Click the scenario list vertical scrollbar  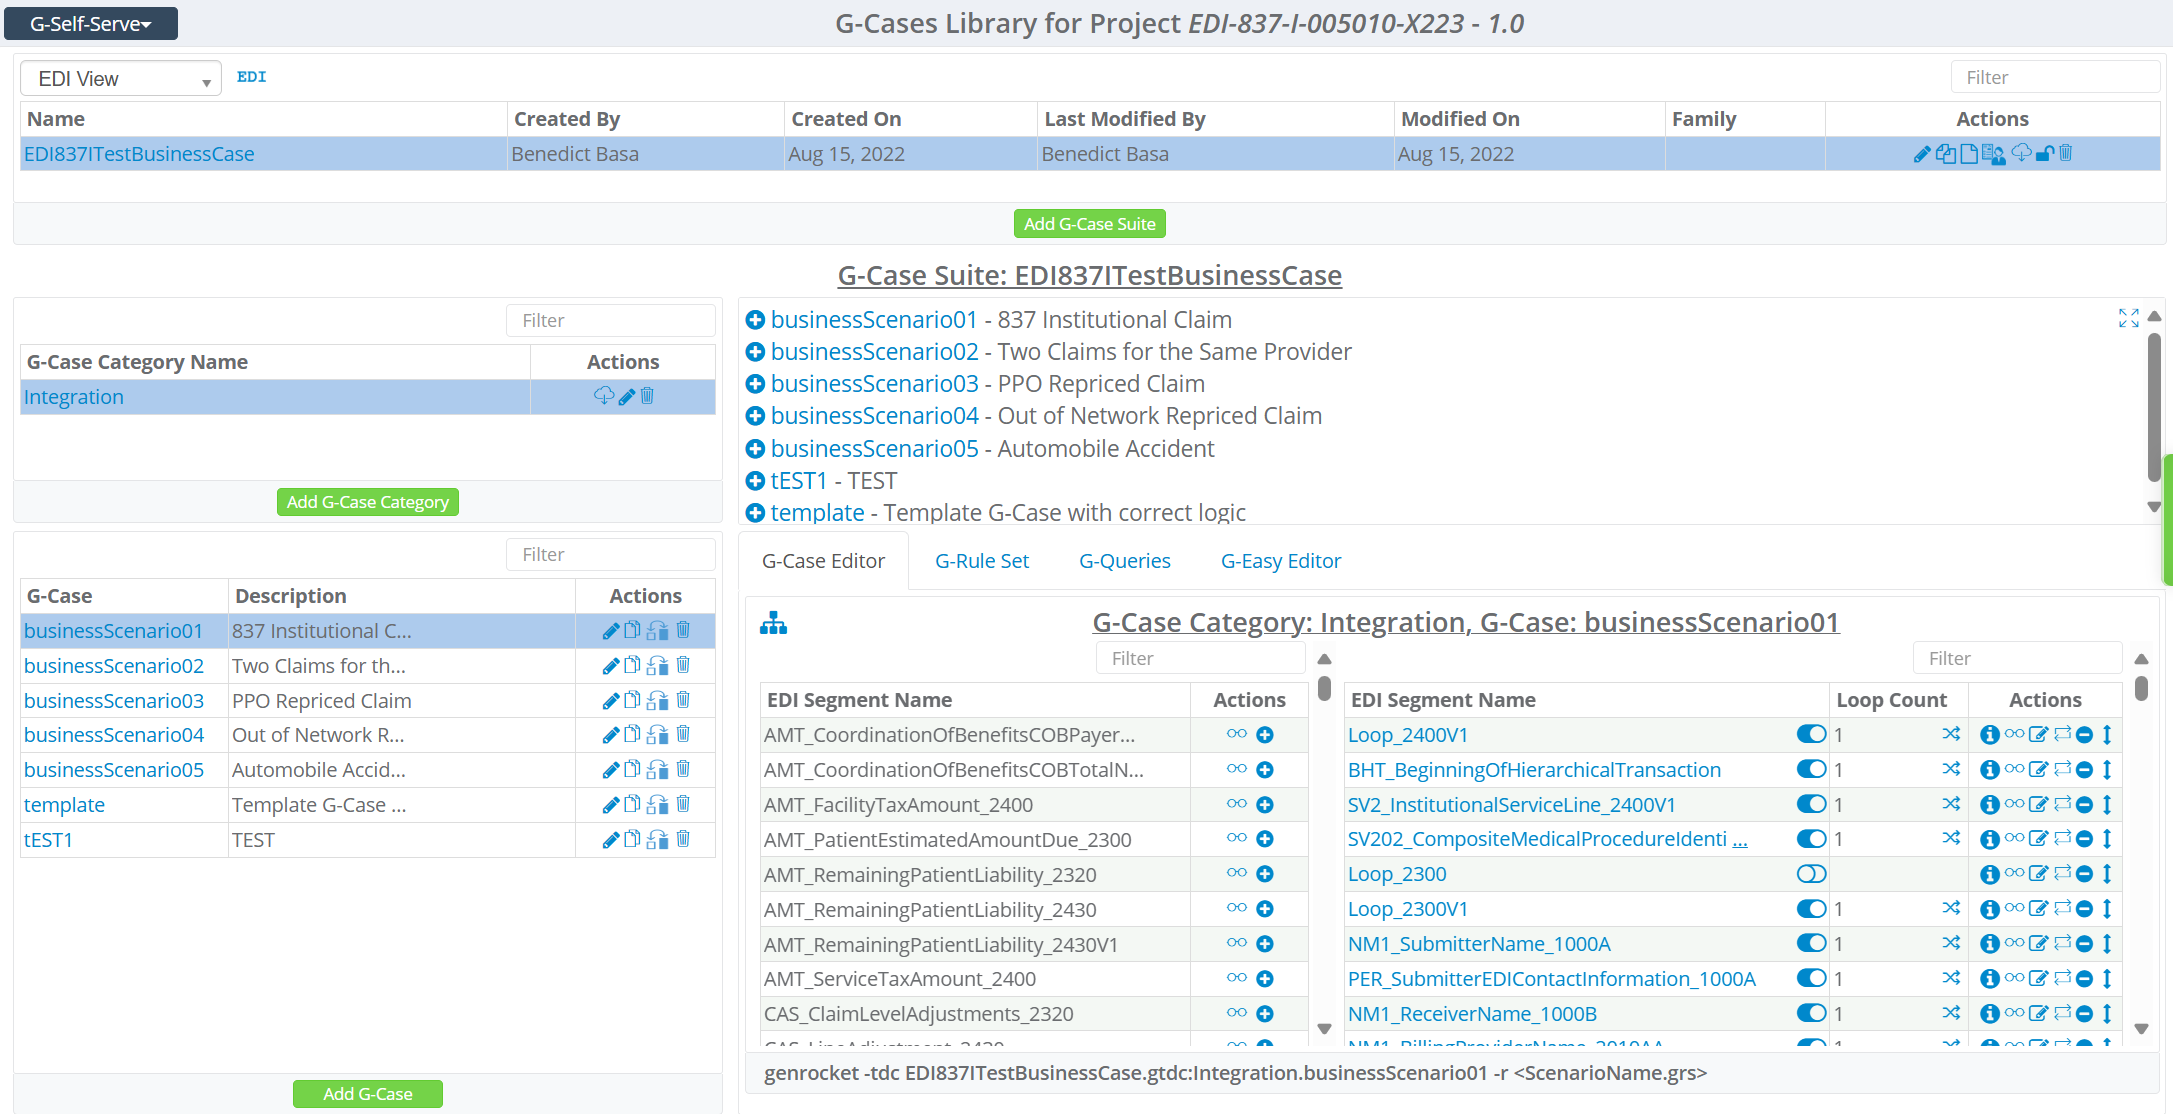pos(2154,406)
